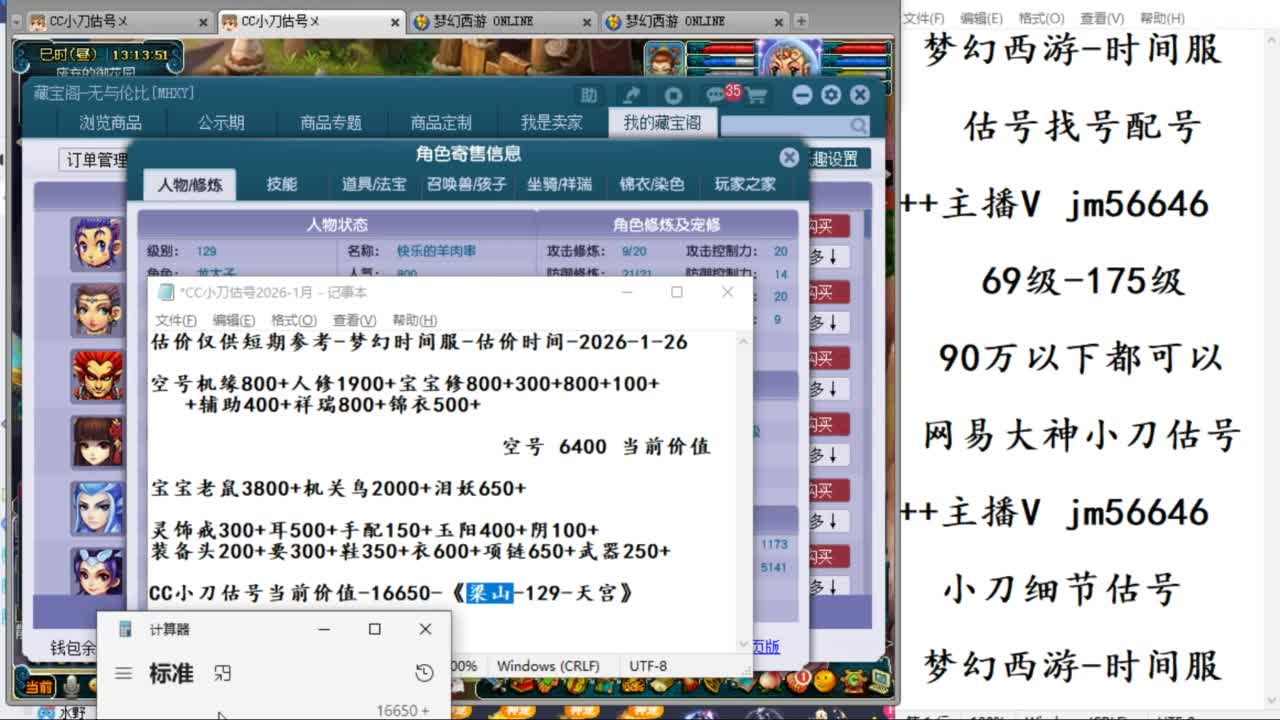
Task: Click the pet portrait in game header
Action: point(664,58)
